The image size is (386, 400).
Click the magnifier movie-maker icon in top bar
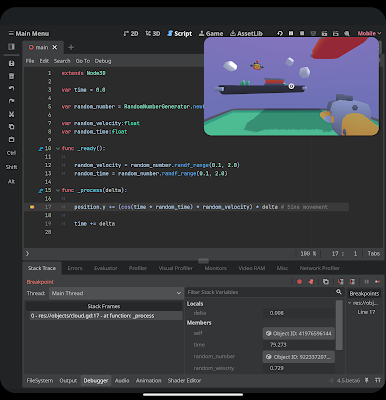point(347,33)
